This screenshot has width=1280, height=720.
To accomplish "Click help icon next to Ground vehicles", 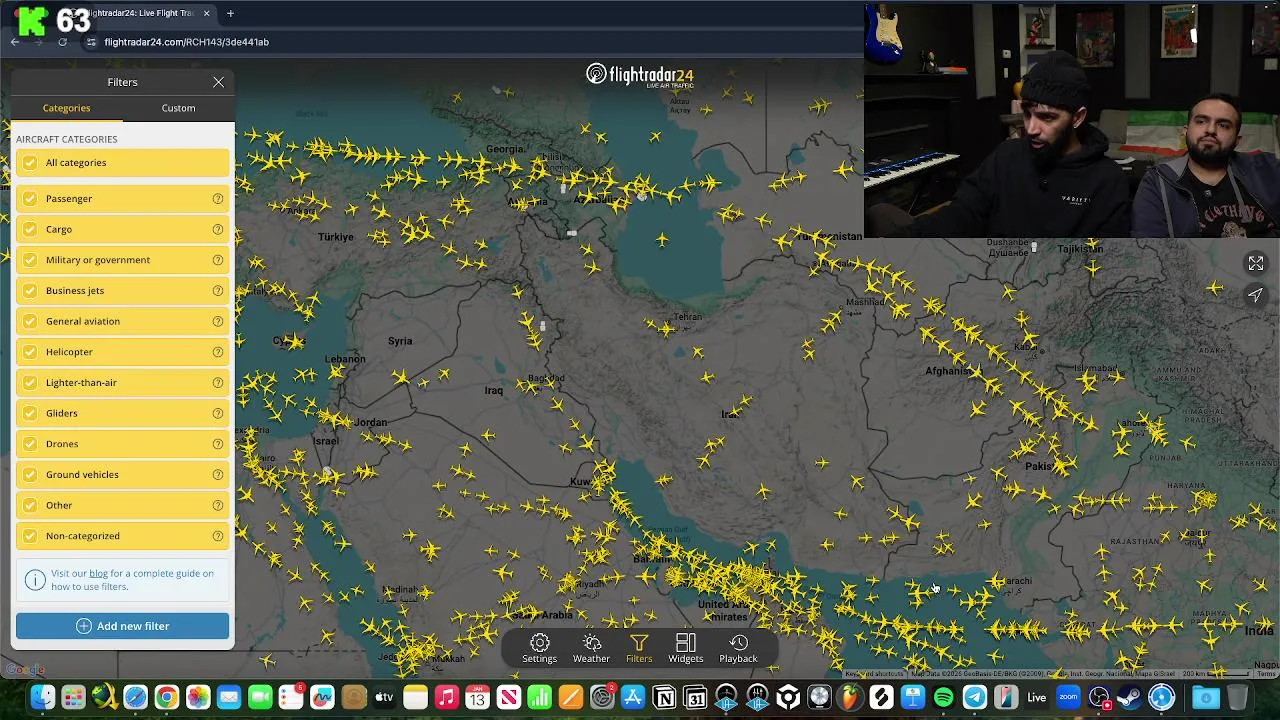I will pyautogui.click(x=217, y=475).
